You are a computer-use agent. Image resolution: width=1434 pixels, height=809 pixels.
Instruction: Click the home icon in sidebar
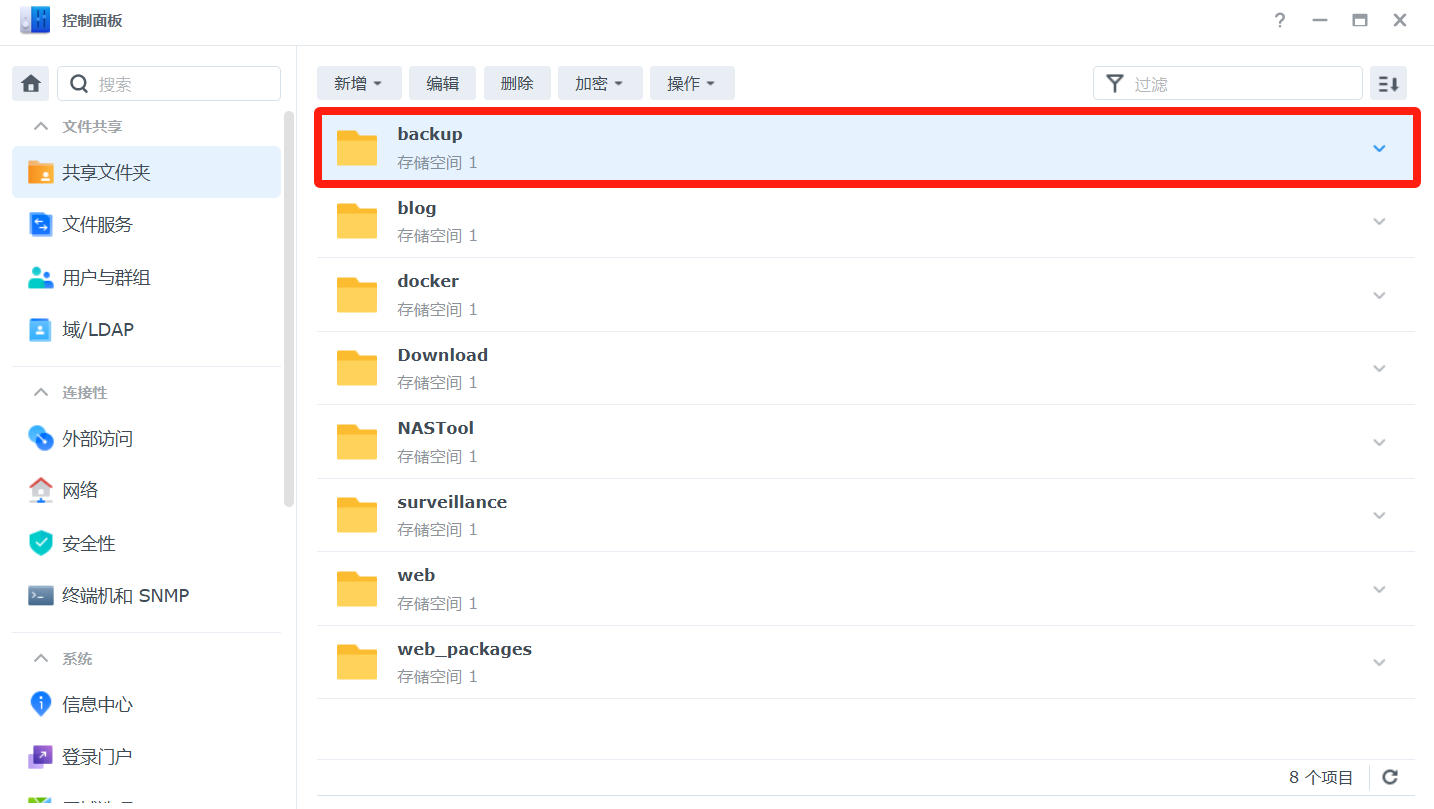point(31,84)
